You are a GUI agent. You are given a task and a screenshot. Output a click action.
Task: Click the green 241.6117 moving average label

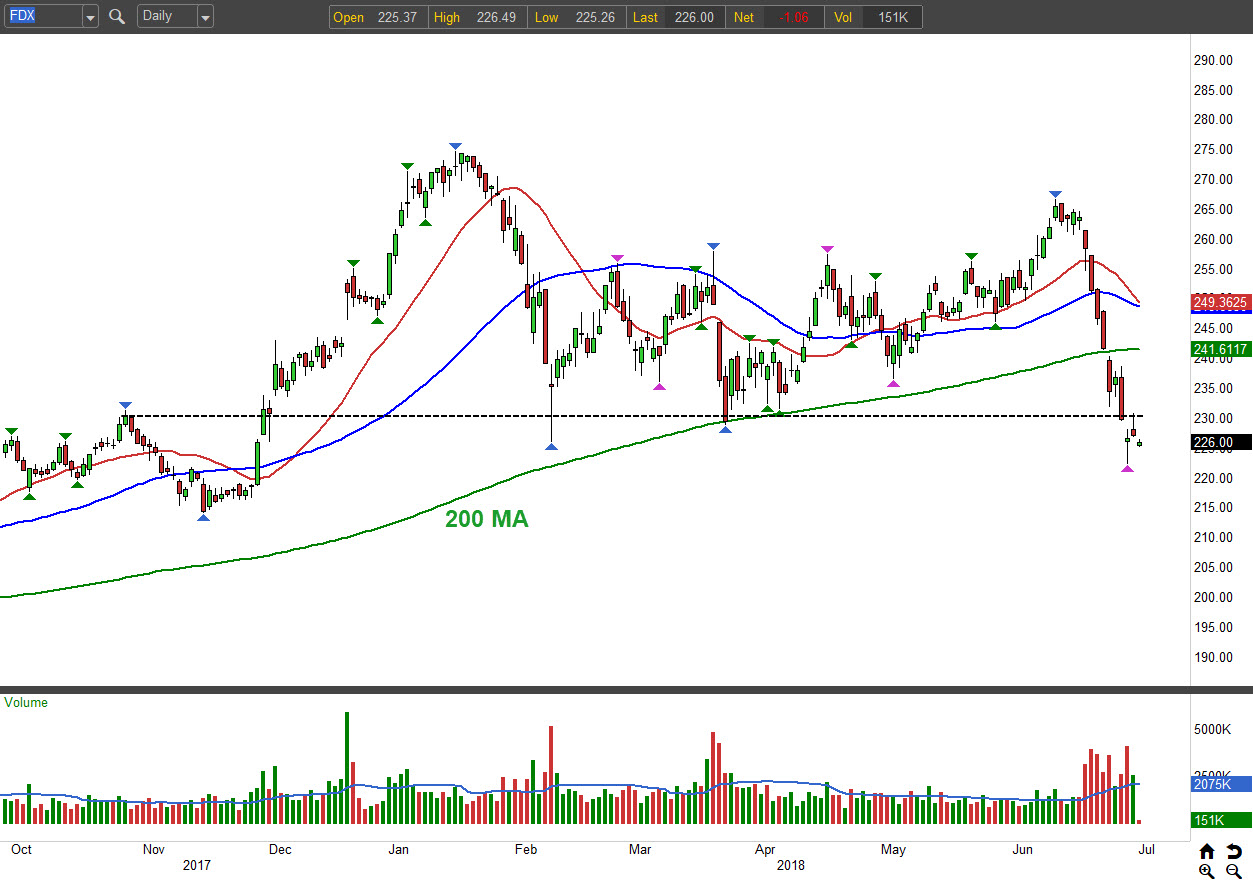click(x=1221, y=349)
